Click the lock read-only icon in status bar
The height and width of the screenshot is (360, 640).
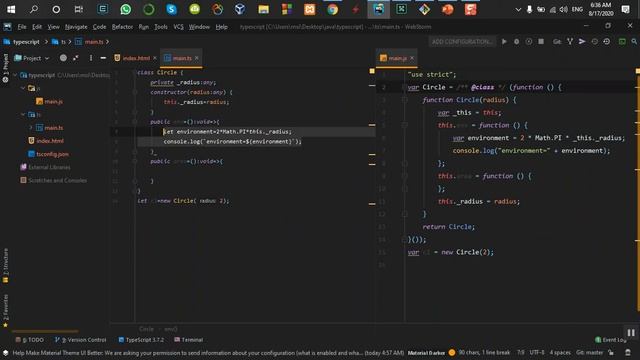pos(611,352)
